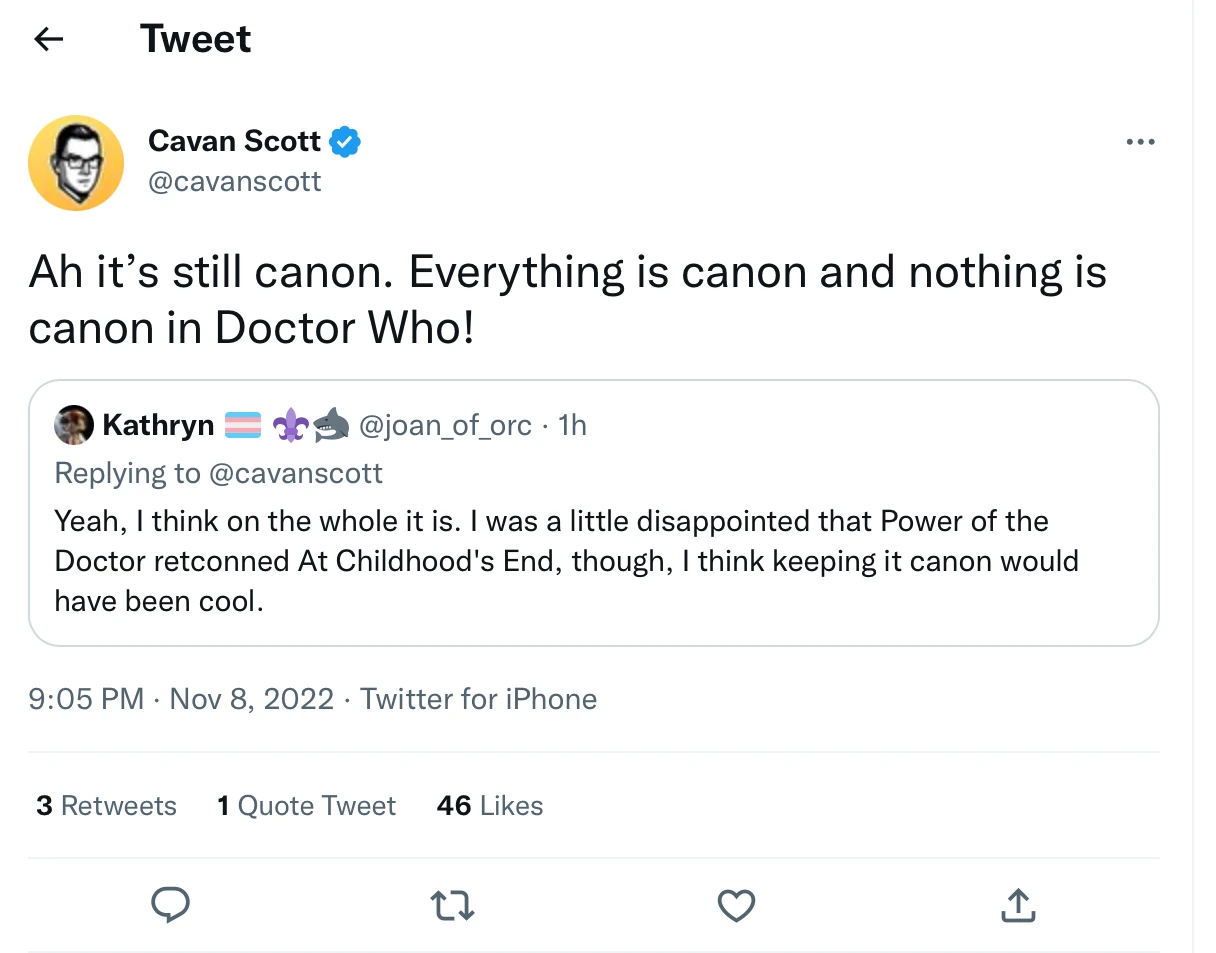Click the Twitter for iPhone source label
Screen dimensions: 1216x953
pos(478,699)
